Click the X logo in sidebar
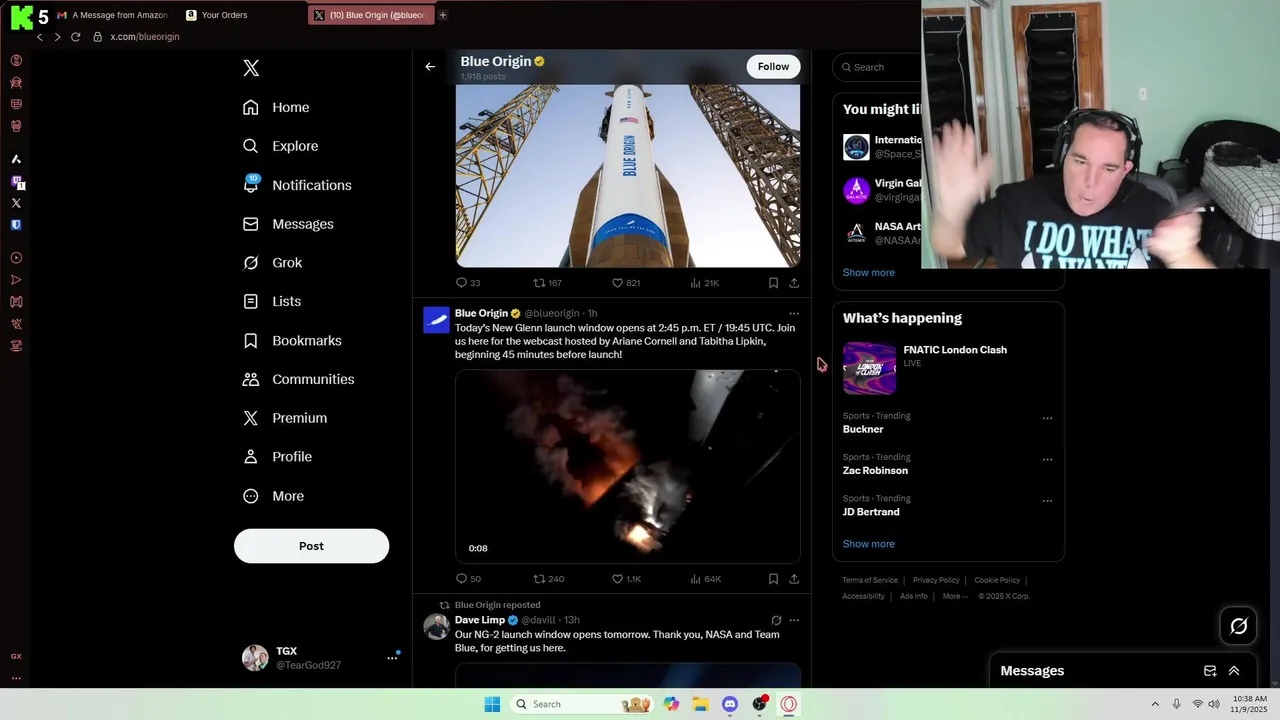This screenshot has width=1280, height=720. coord(251,68)
